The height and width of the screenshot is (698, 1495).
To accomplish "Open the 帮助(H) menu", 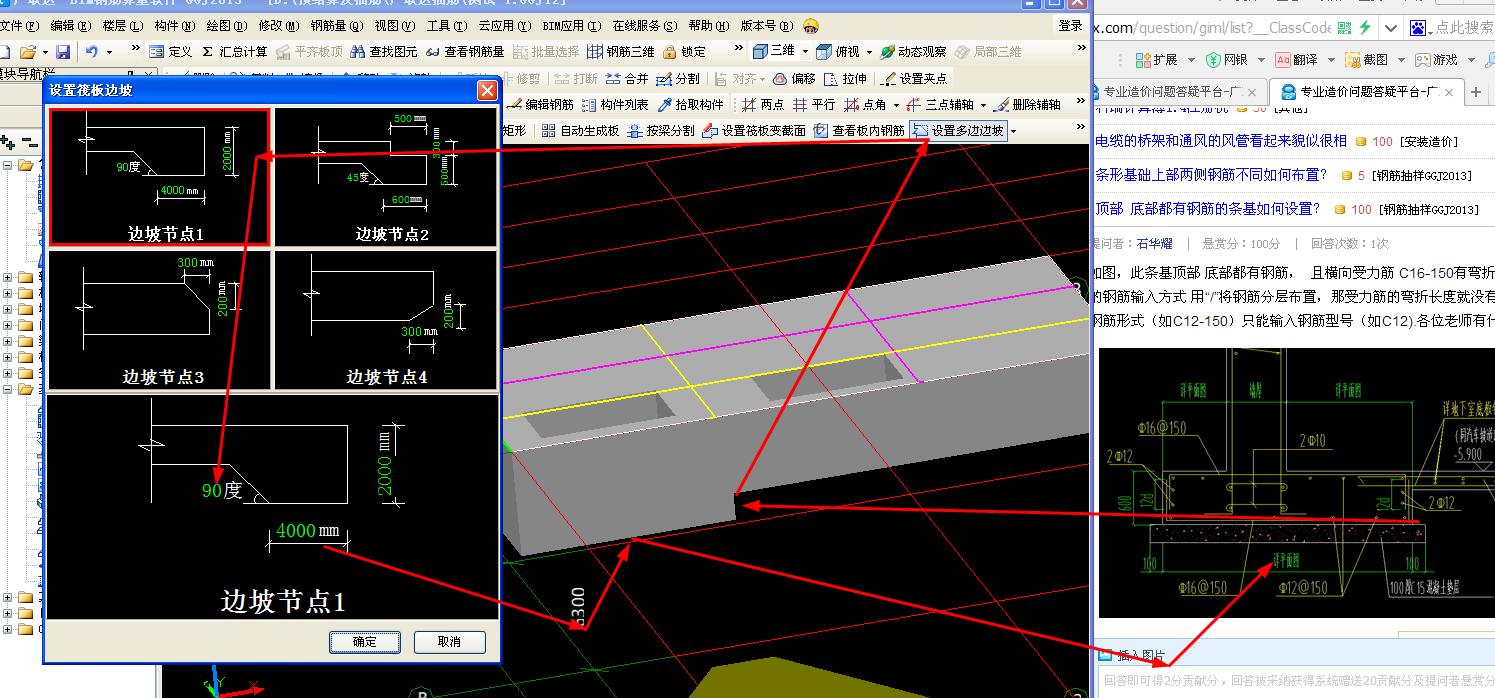I will click(x=708, y=26).
